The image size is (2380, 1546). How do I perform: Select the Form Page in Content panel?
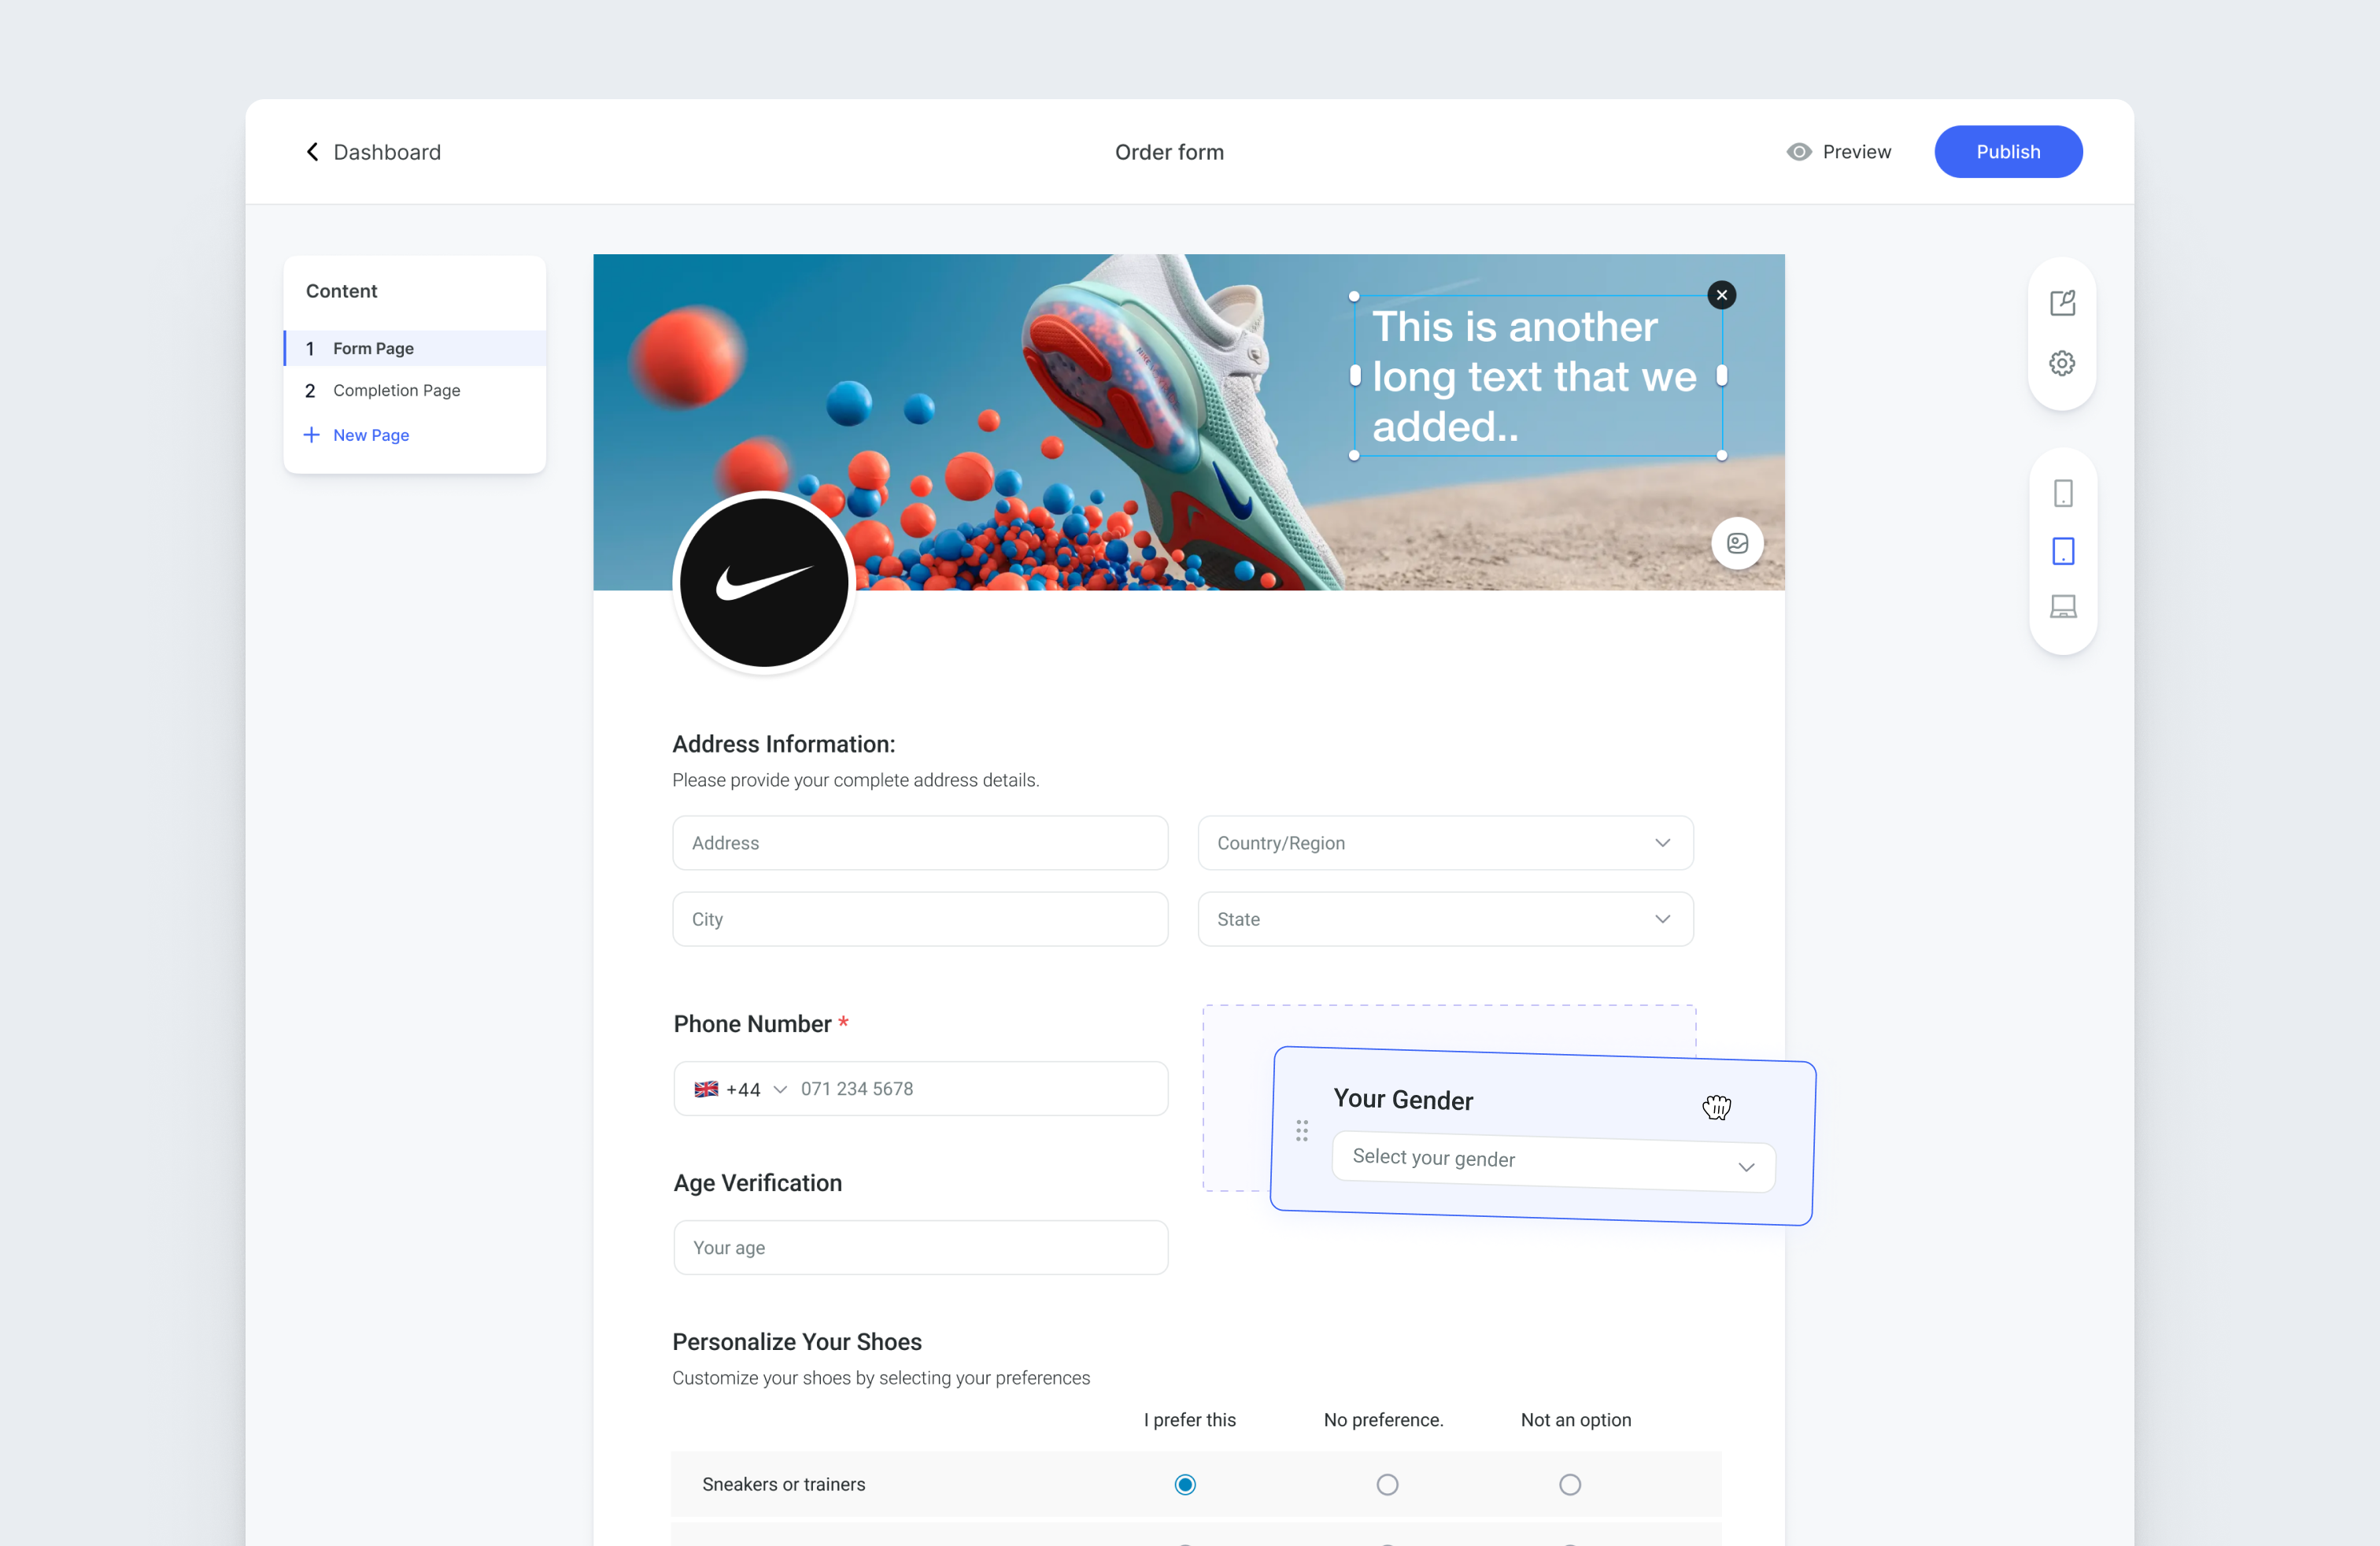point(374,348)
